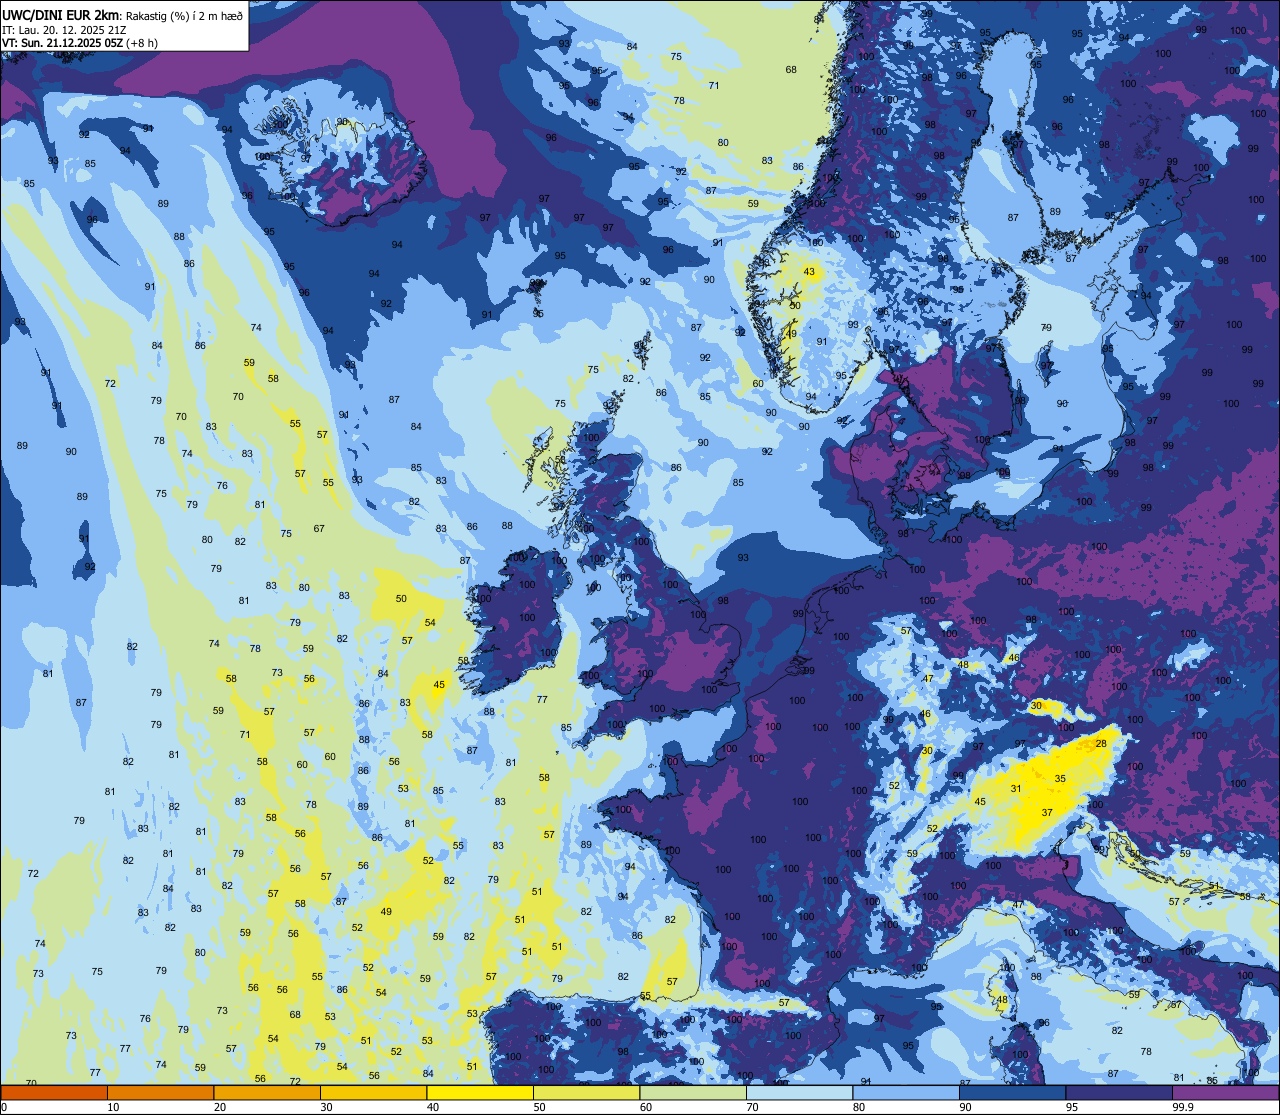Image resolution: width=1280 pixels, height=1115 pixels.
Task: Click the humidity value 28 in the yellow dry zone
Action: click(1101, 743)
